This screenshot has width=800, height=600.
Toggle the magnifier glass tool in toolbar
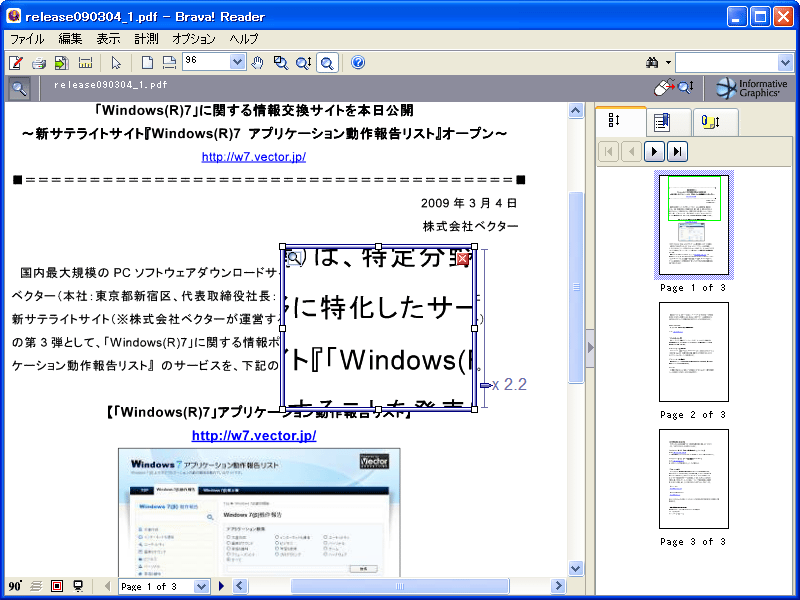click(x=327, y=63)
